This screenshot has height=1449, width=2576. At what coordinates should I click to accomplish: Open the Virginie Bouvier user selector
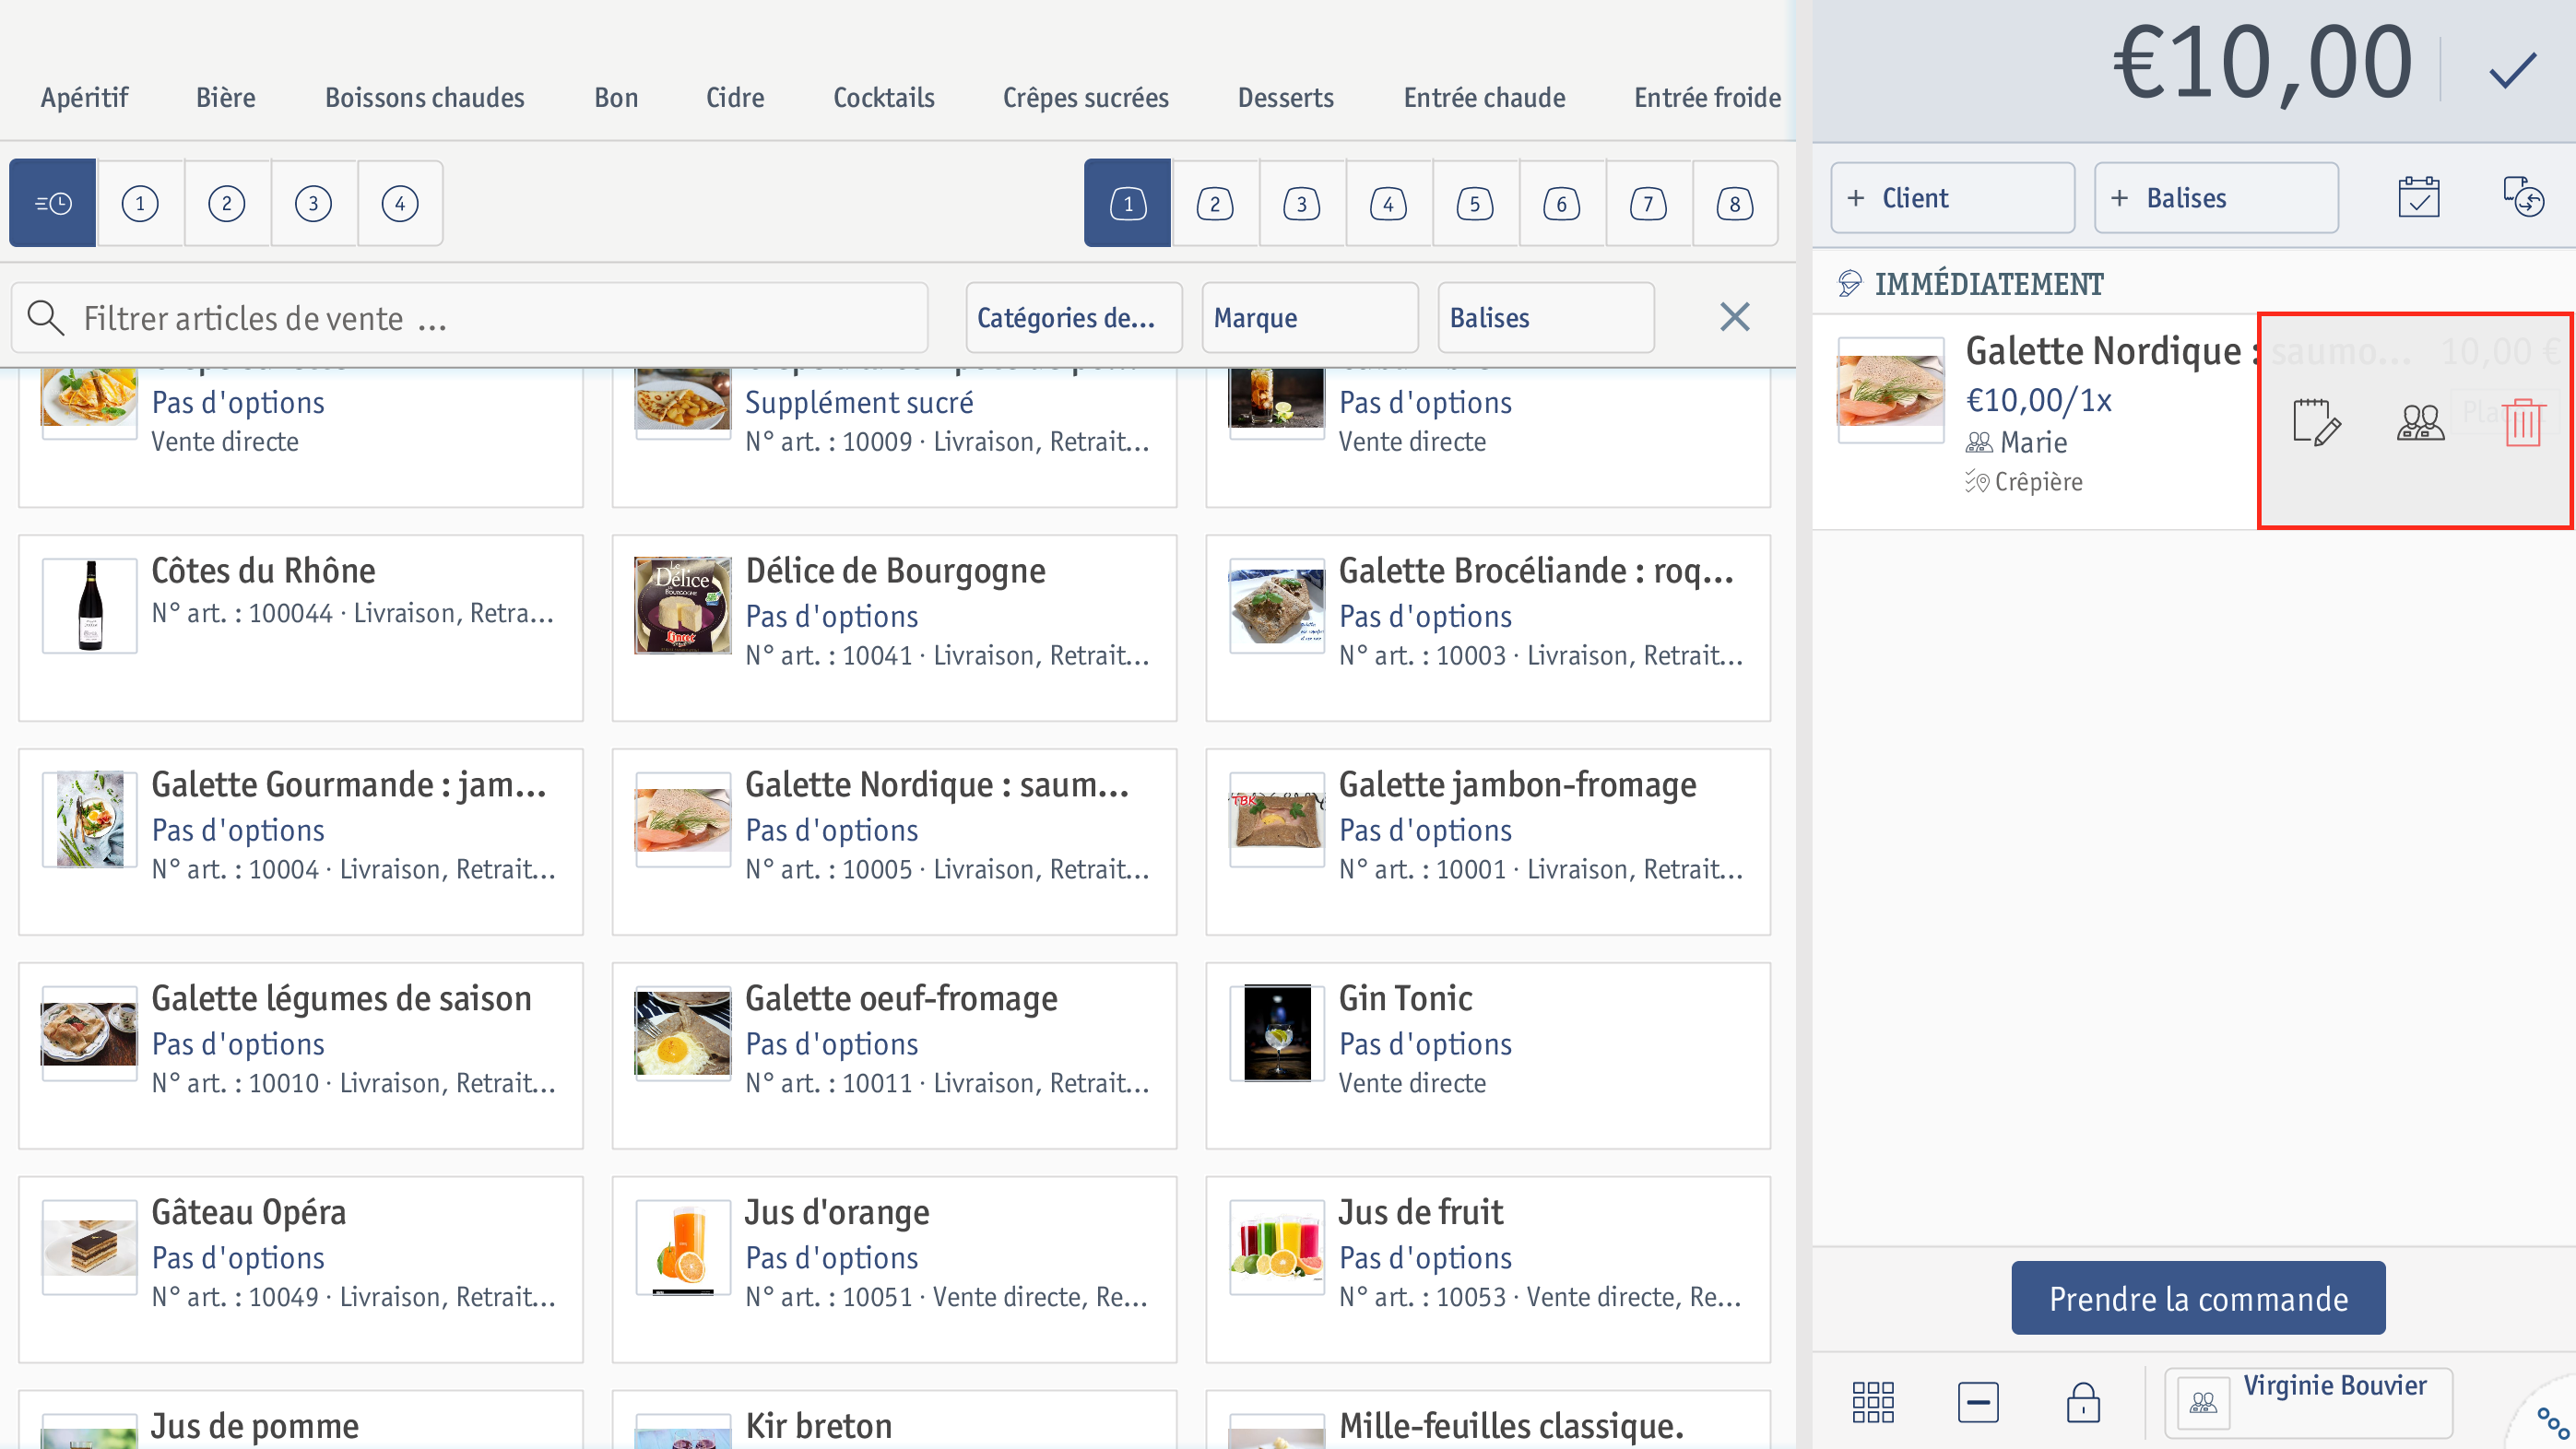pyautogui.click(x=2308, y=1401)
